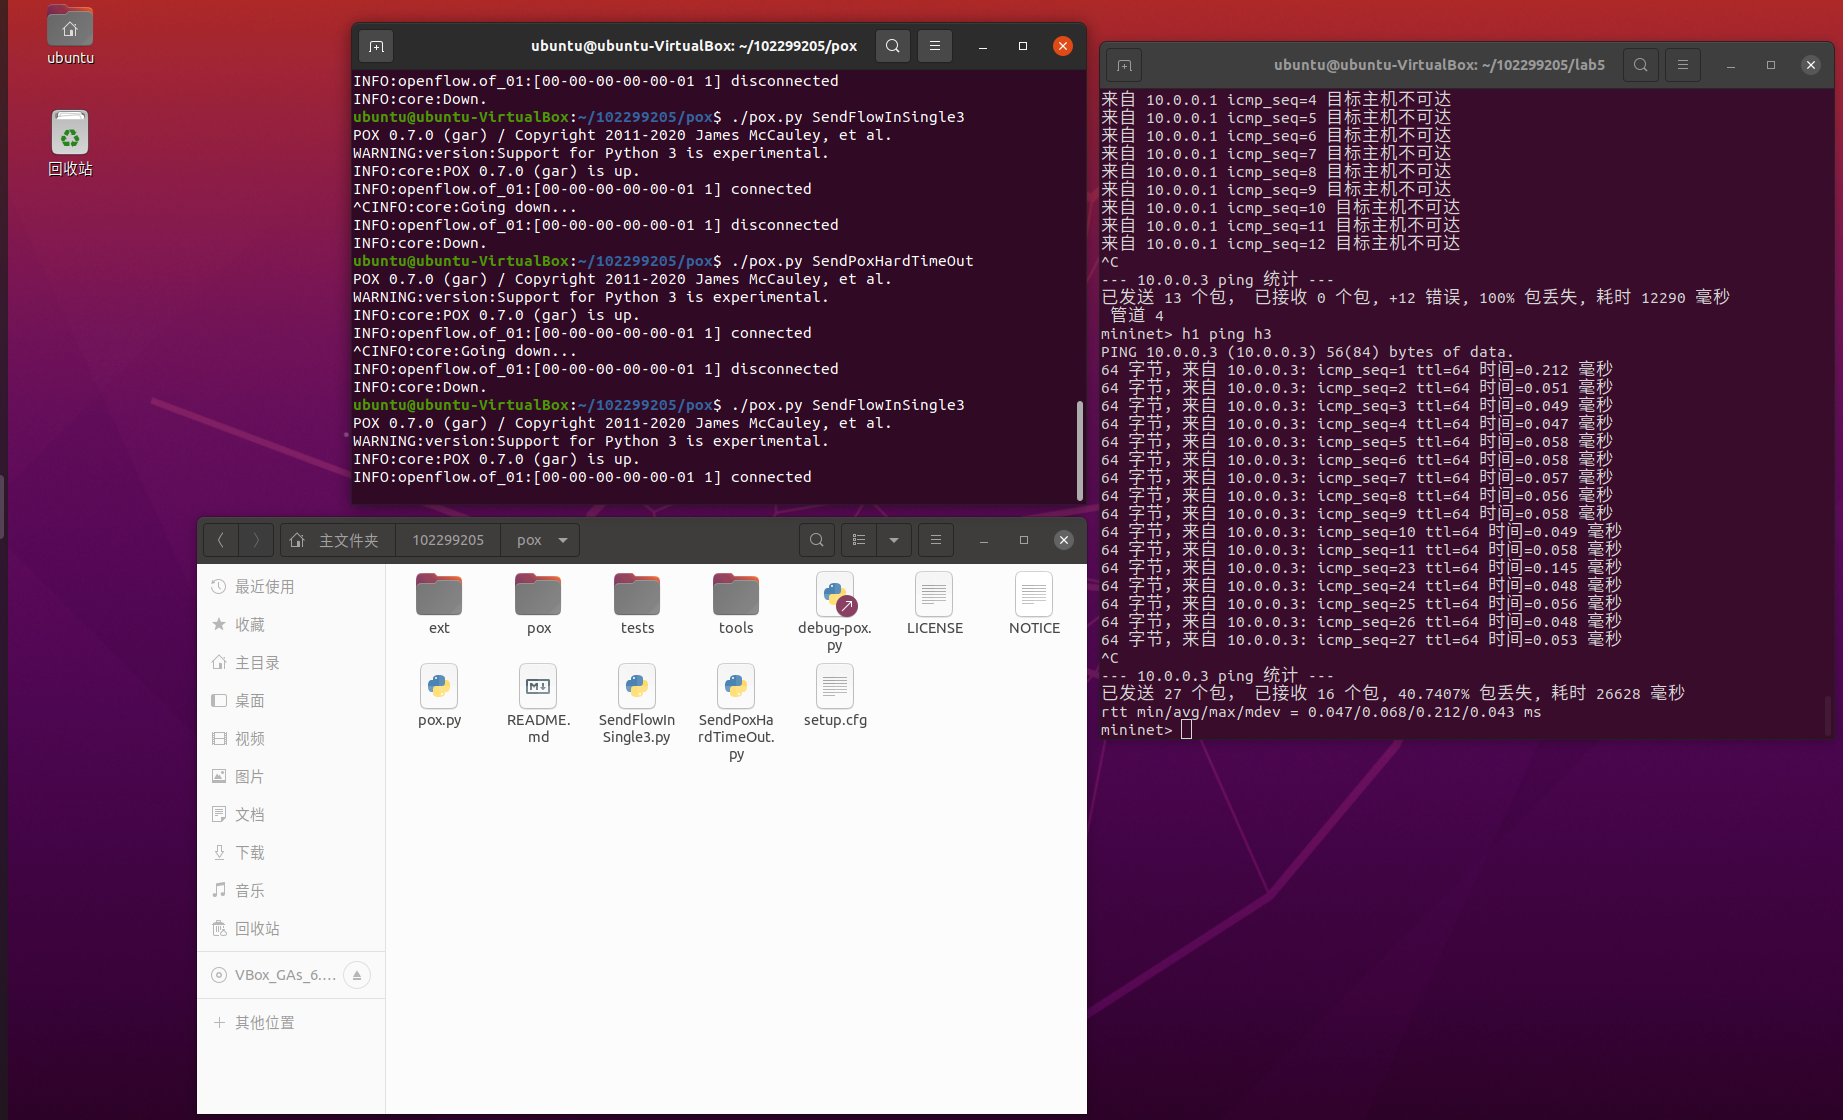This screenshot has height=1120, width=1843.
Task: Select the tests folder
Action: (637, 604)
